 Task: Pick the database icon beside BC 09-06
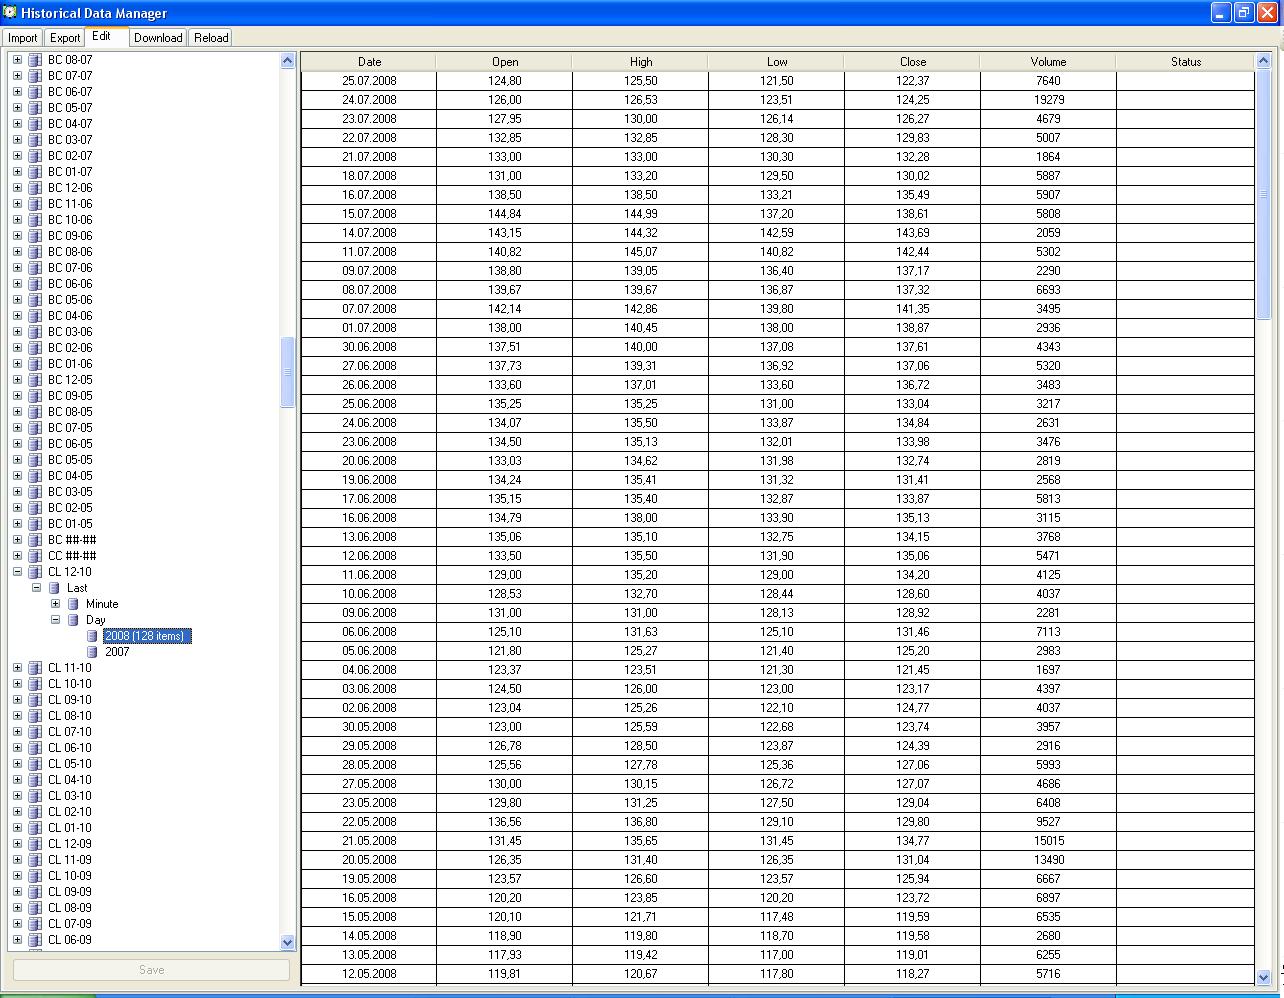(x=35, y=236)
